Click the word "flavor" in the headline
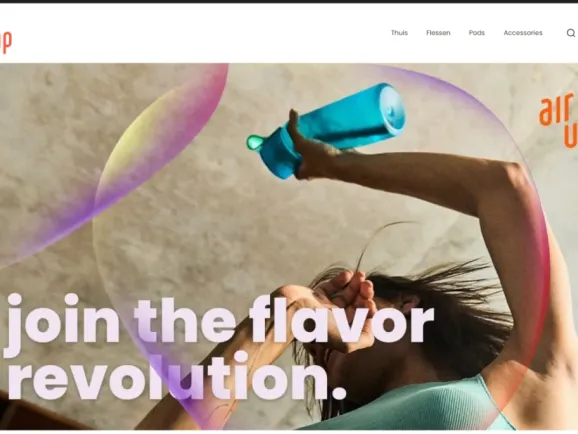578x434 pixels. pyautogui.click(x=341, y=319)
